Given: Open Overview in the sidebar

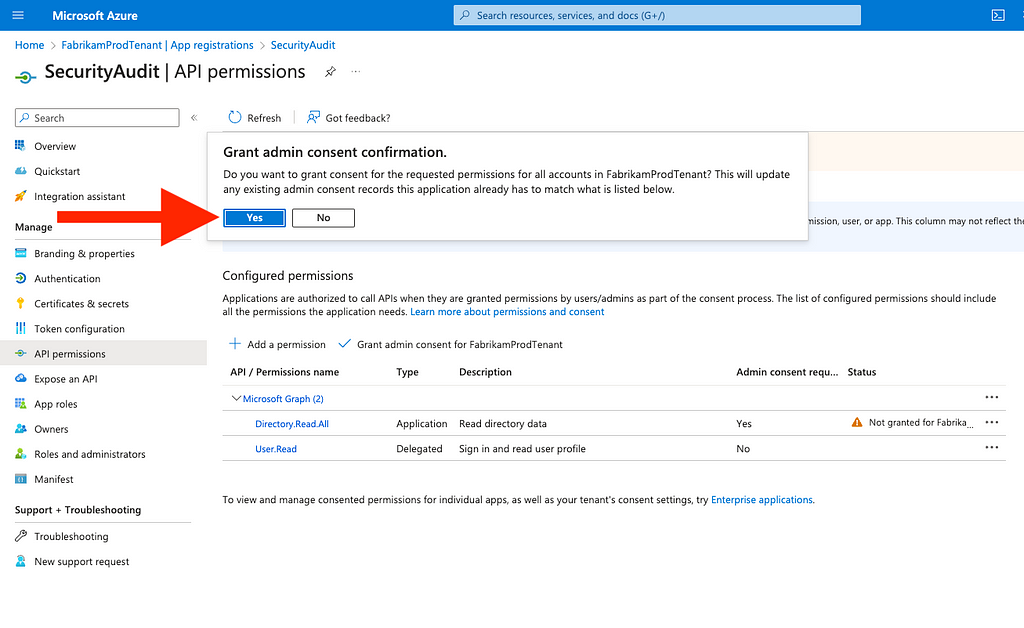Looking at the screenshot, I should pos(55,146).
